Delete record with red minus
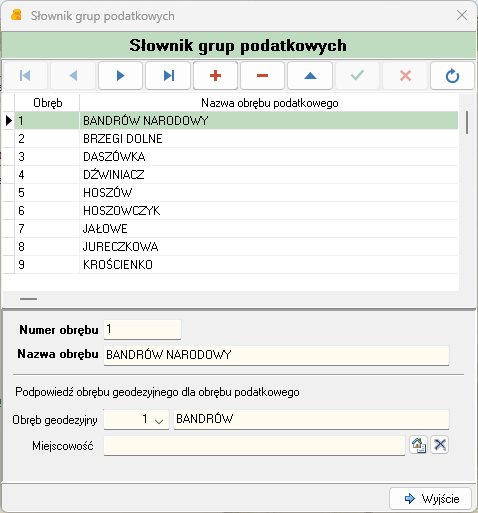The width and height of the screenshot is (478, 513). [x=263, y=76]
